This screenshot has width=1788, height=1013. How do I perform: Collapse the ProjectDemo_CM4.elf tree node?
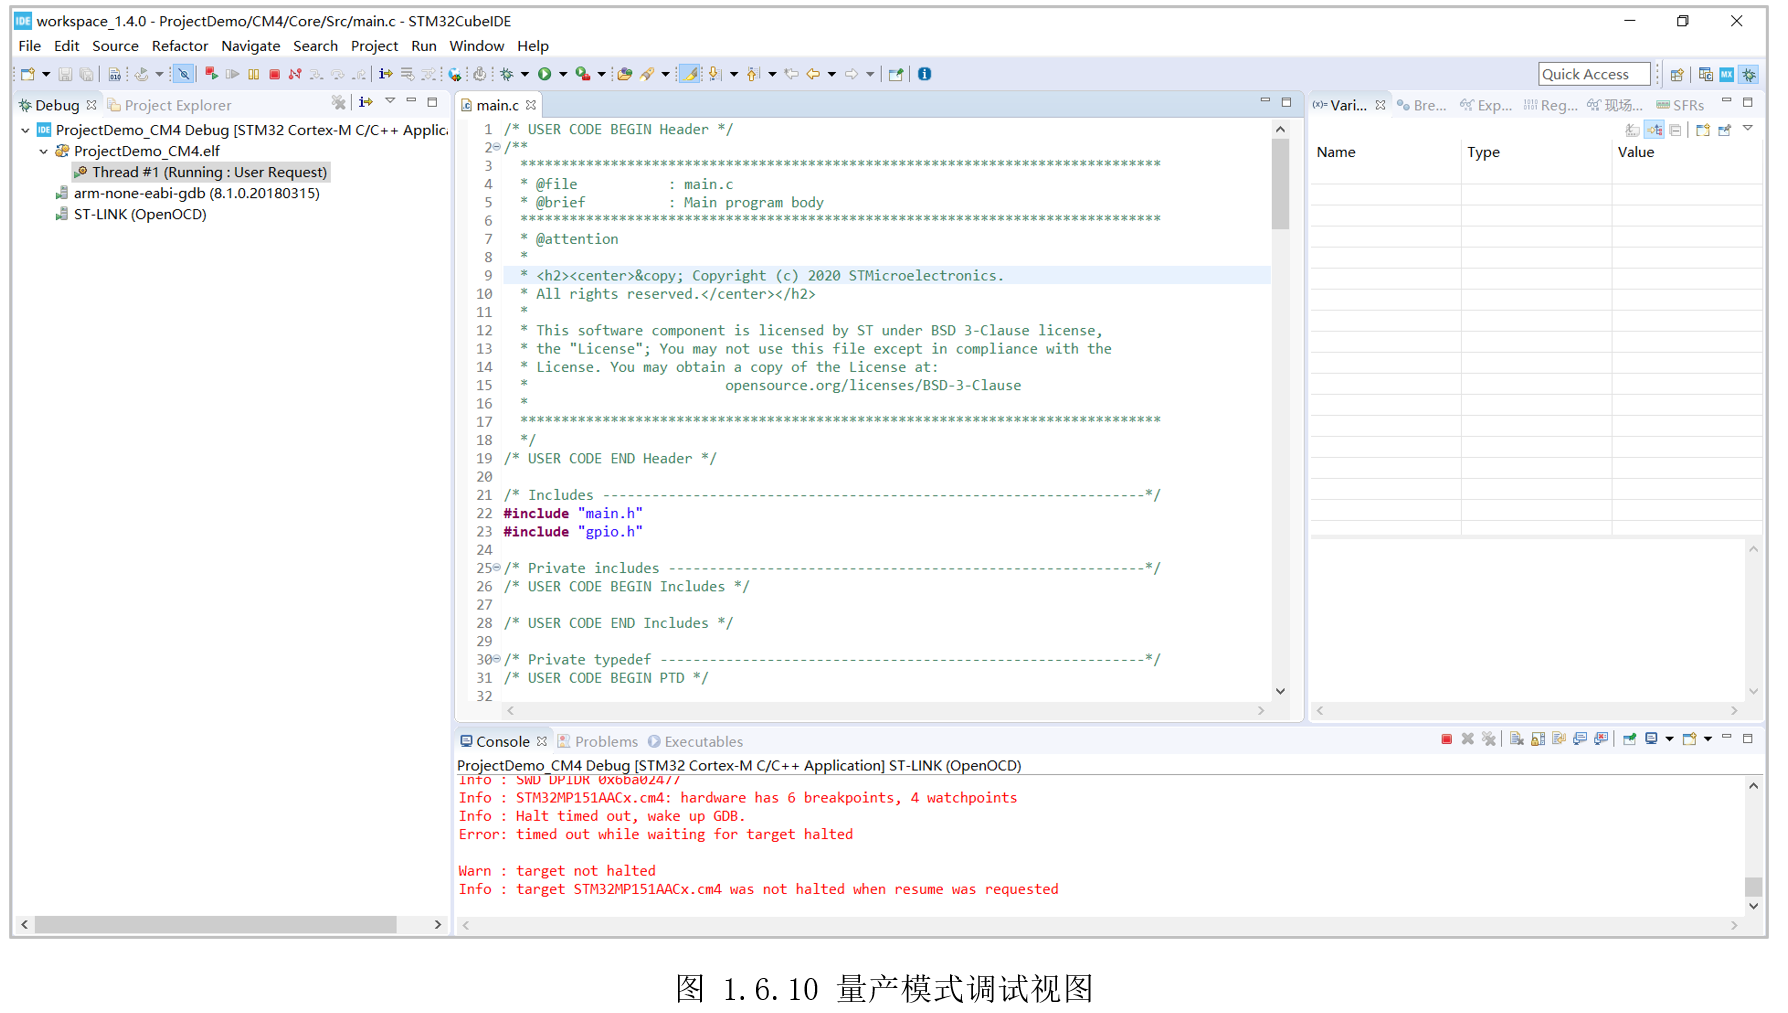[x=44, y=151]
